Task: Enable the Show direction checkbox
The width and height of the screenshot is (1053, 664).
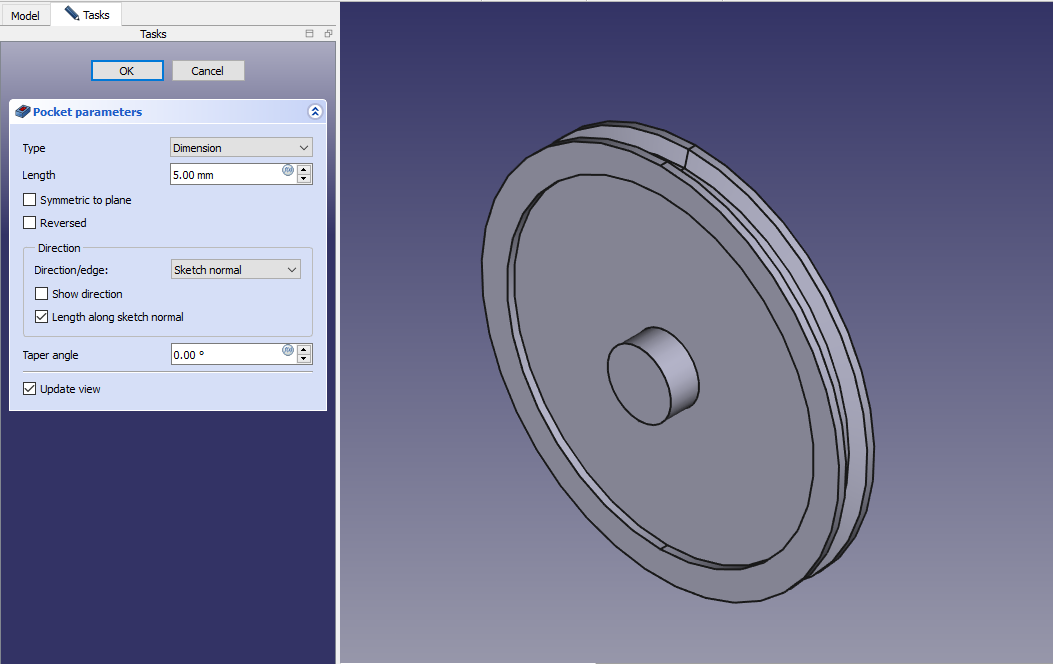Action: tap(42, 294)
